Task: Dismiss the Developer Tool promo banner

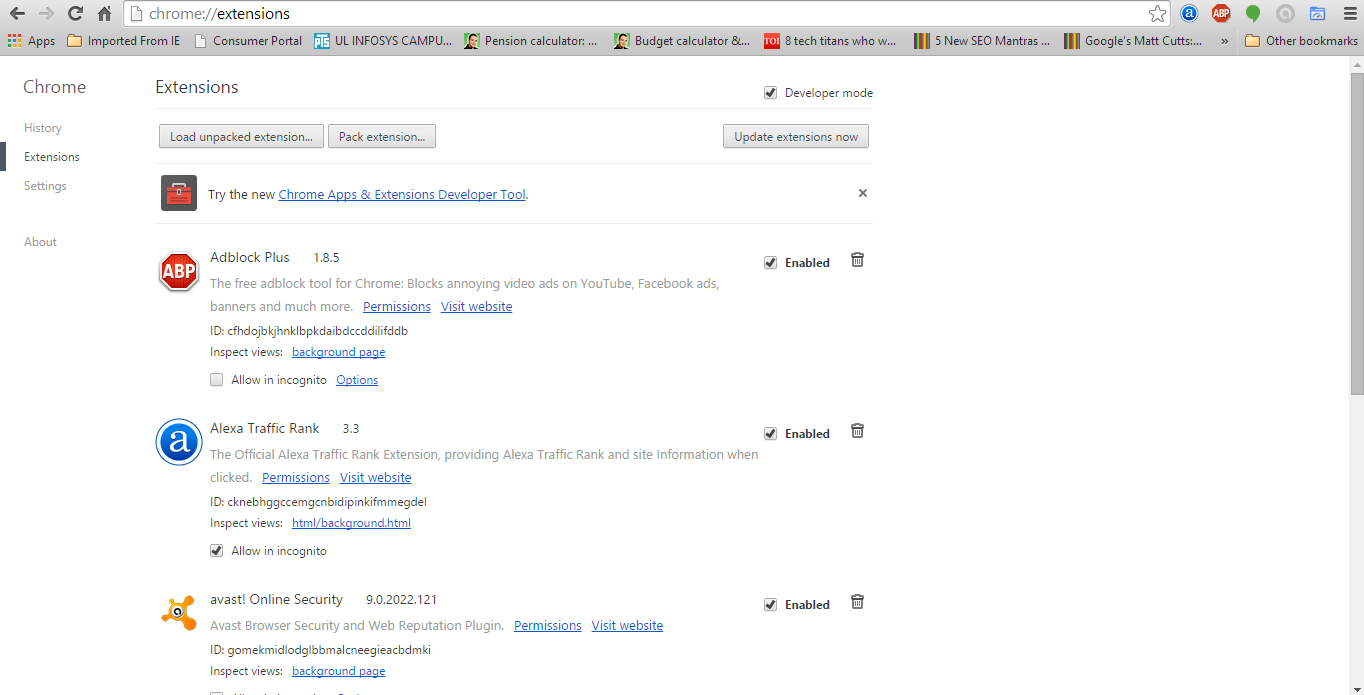Action: tap(863, 193)
